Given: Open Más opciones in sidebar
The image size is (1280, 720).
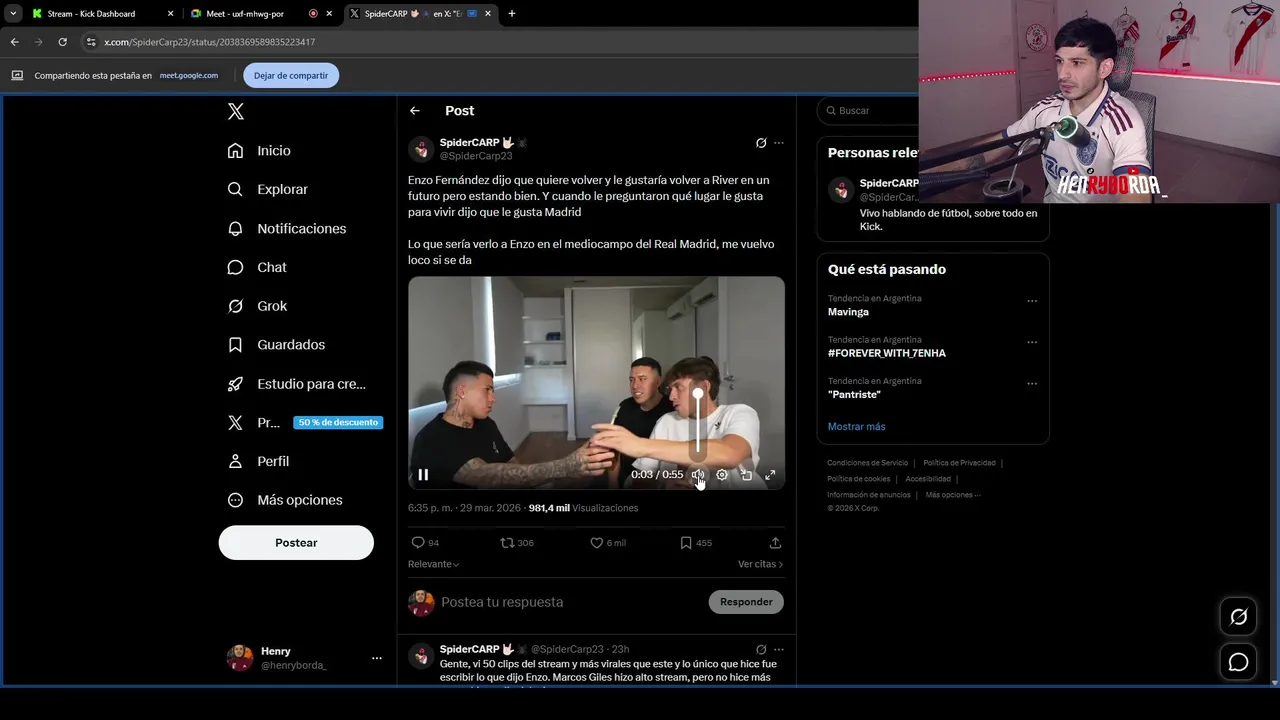Looking at the screenshot, I should tap(284, 500).
